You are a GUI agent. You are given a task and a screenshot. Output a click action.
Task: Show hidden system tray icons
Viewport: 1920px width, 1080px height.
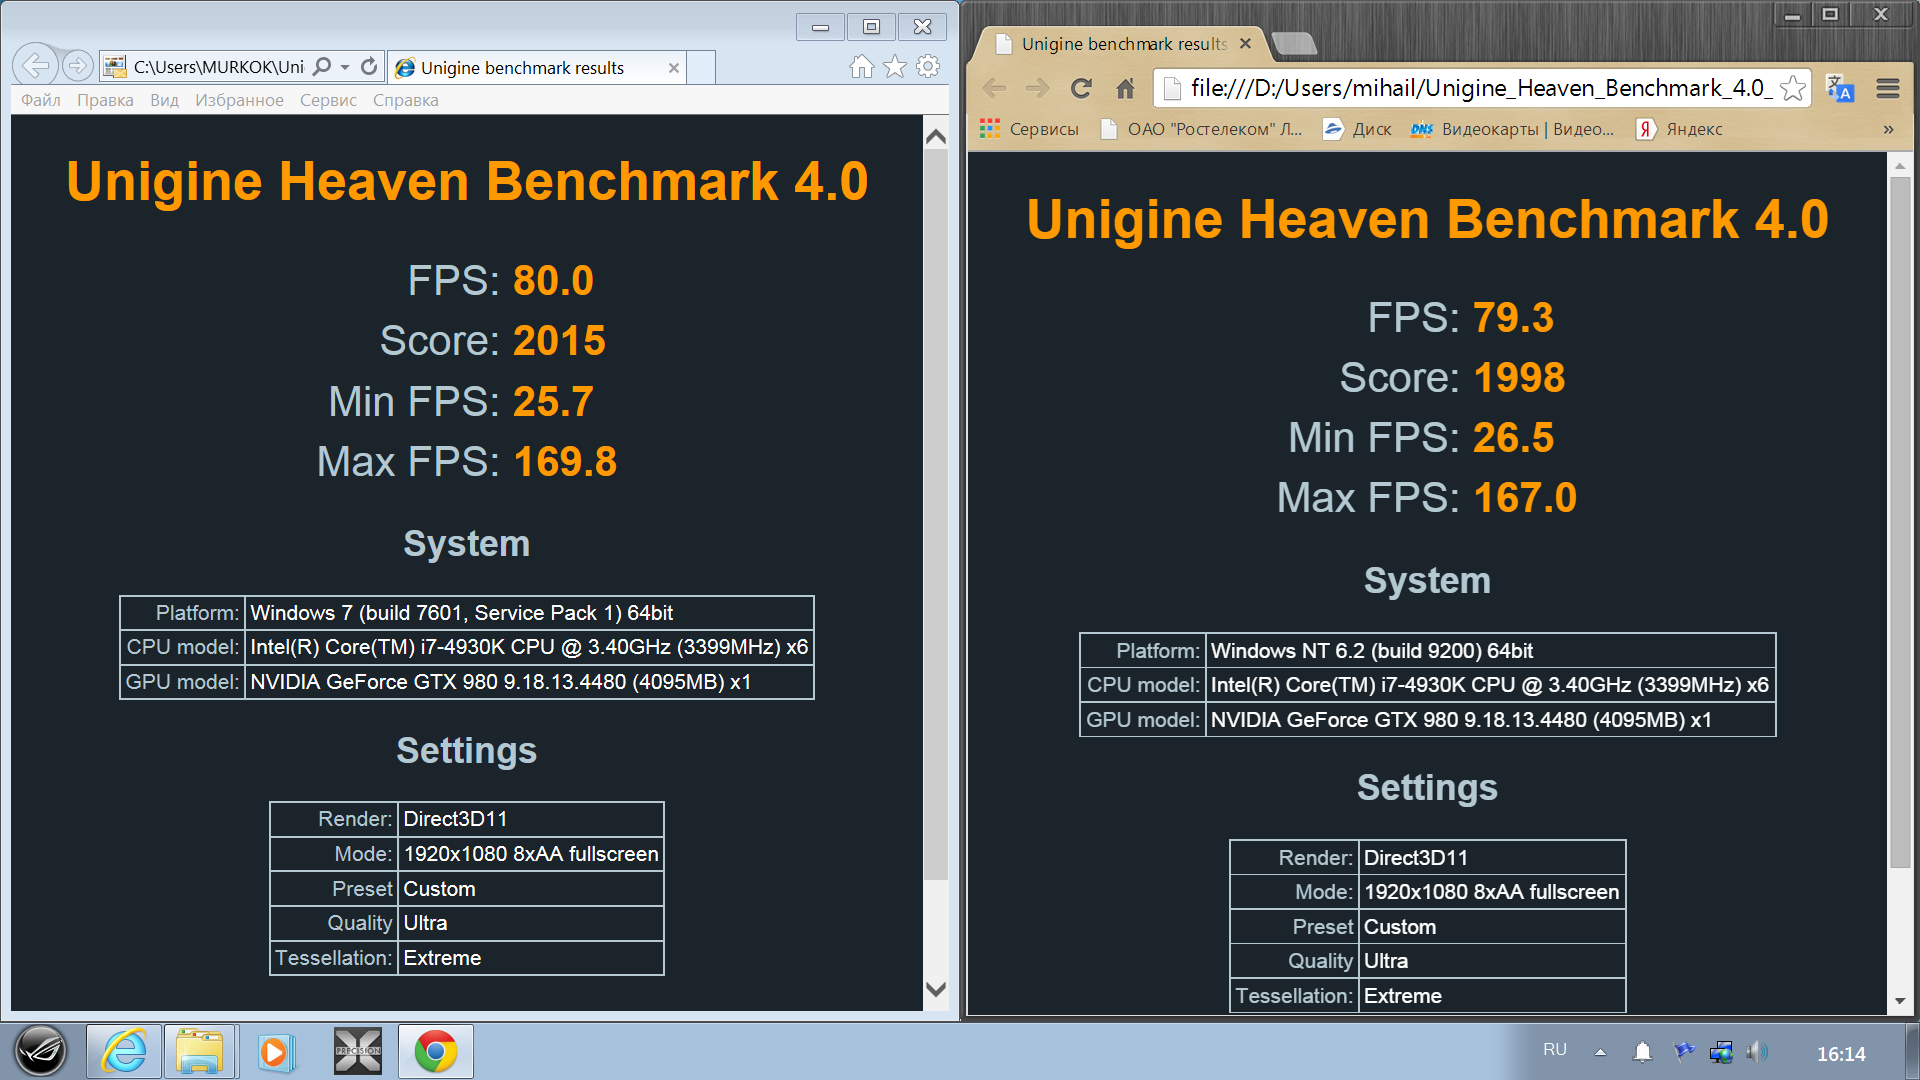(x=1600, y=1052)
